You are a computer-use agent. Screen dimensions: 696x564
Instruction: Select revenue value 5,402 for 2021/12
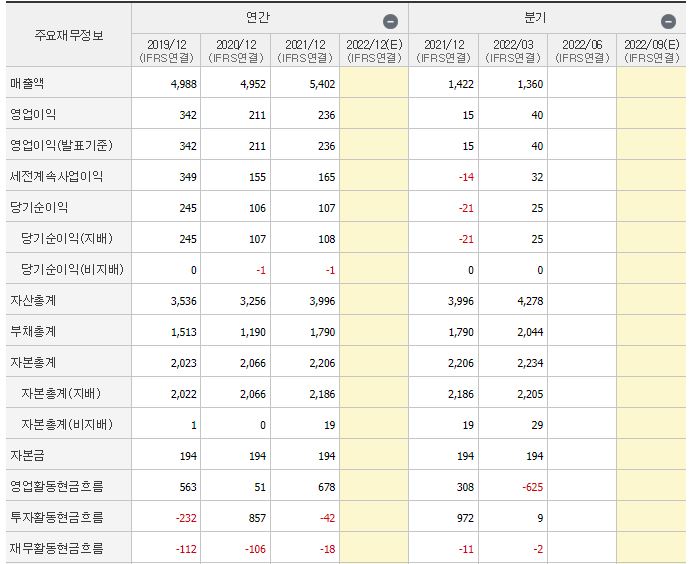[x=322, y=84]
